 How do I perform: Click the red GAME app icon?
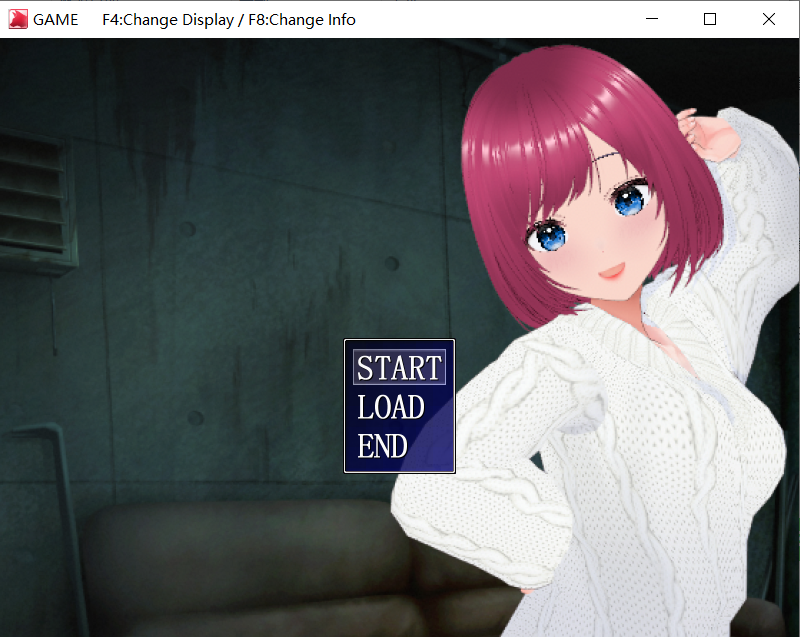tap(18, 19)
